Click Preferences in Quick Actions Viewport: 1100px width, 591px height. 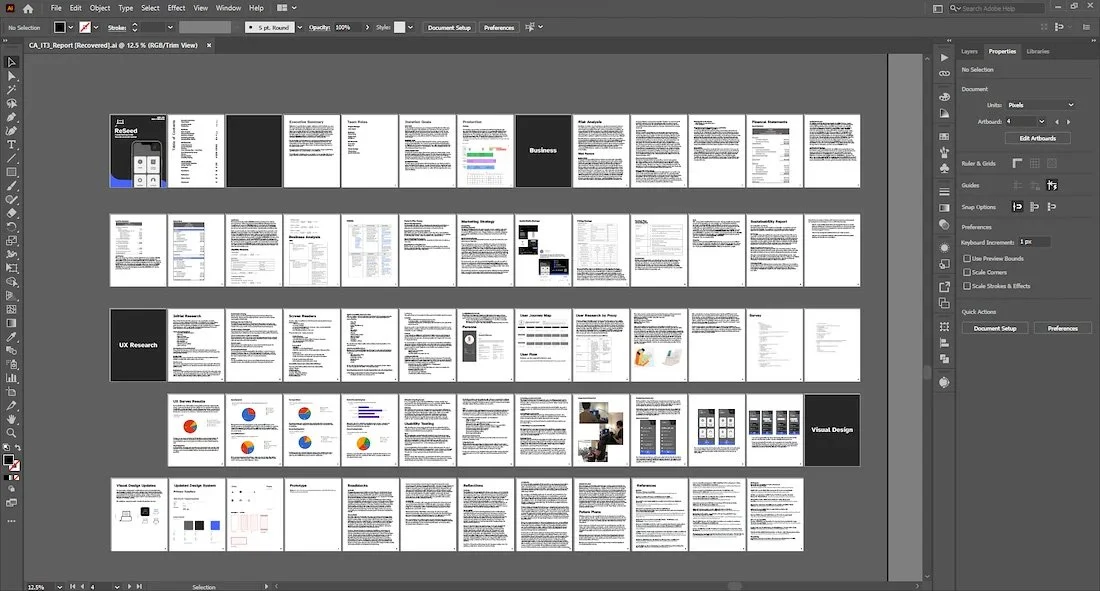point(1062,328)
